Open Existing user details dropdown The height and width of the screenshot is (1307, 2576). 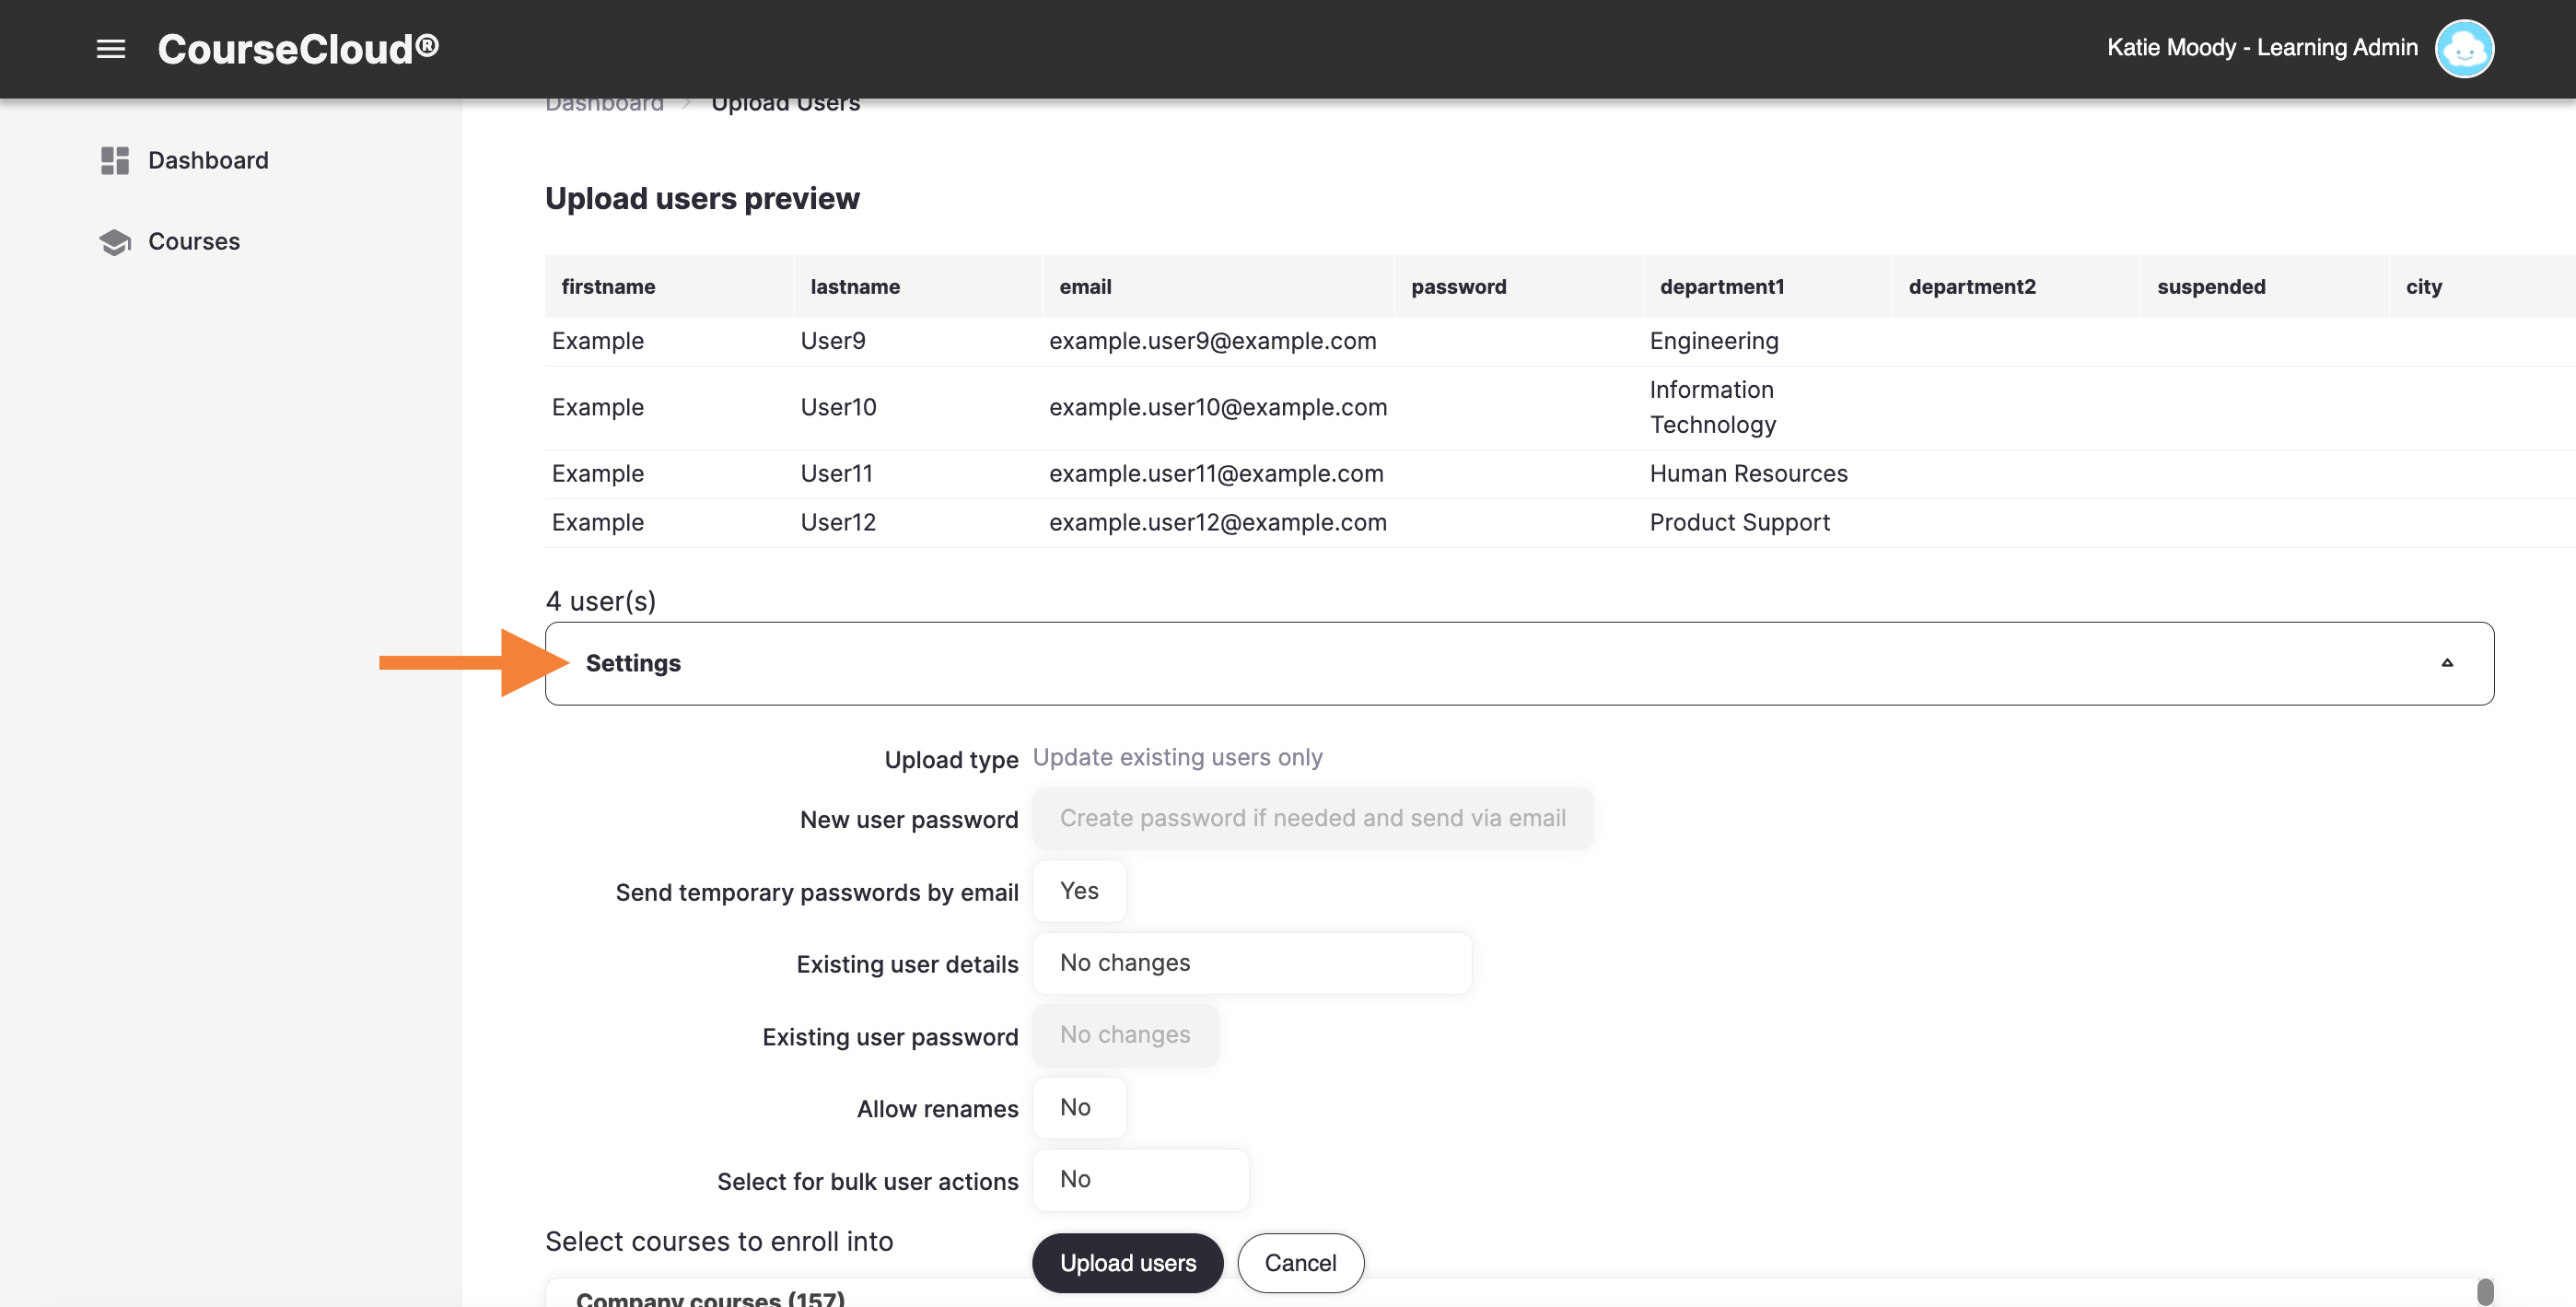1251,963
